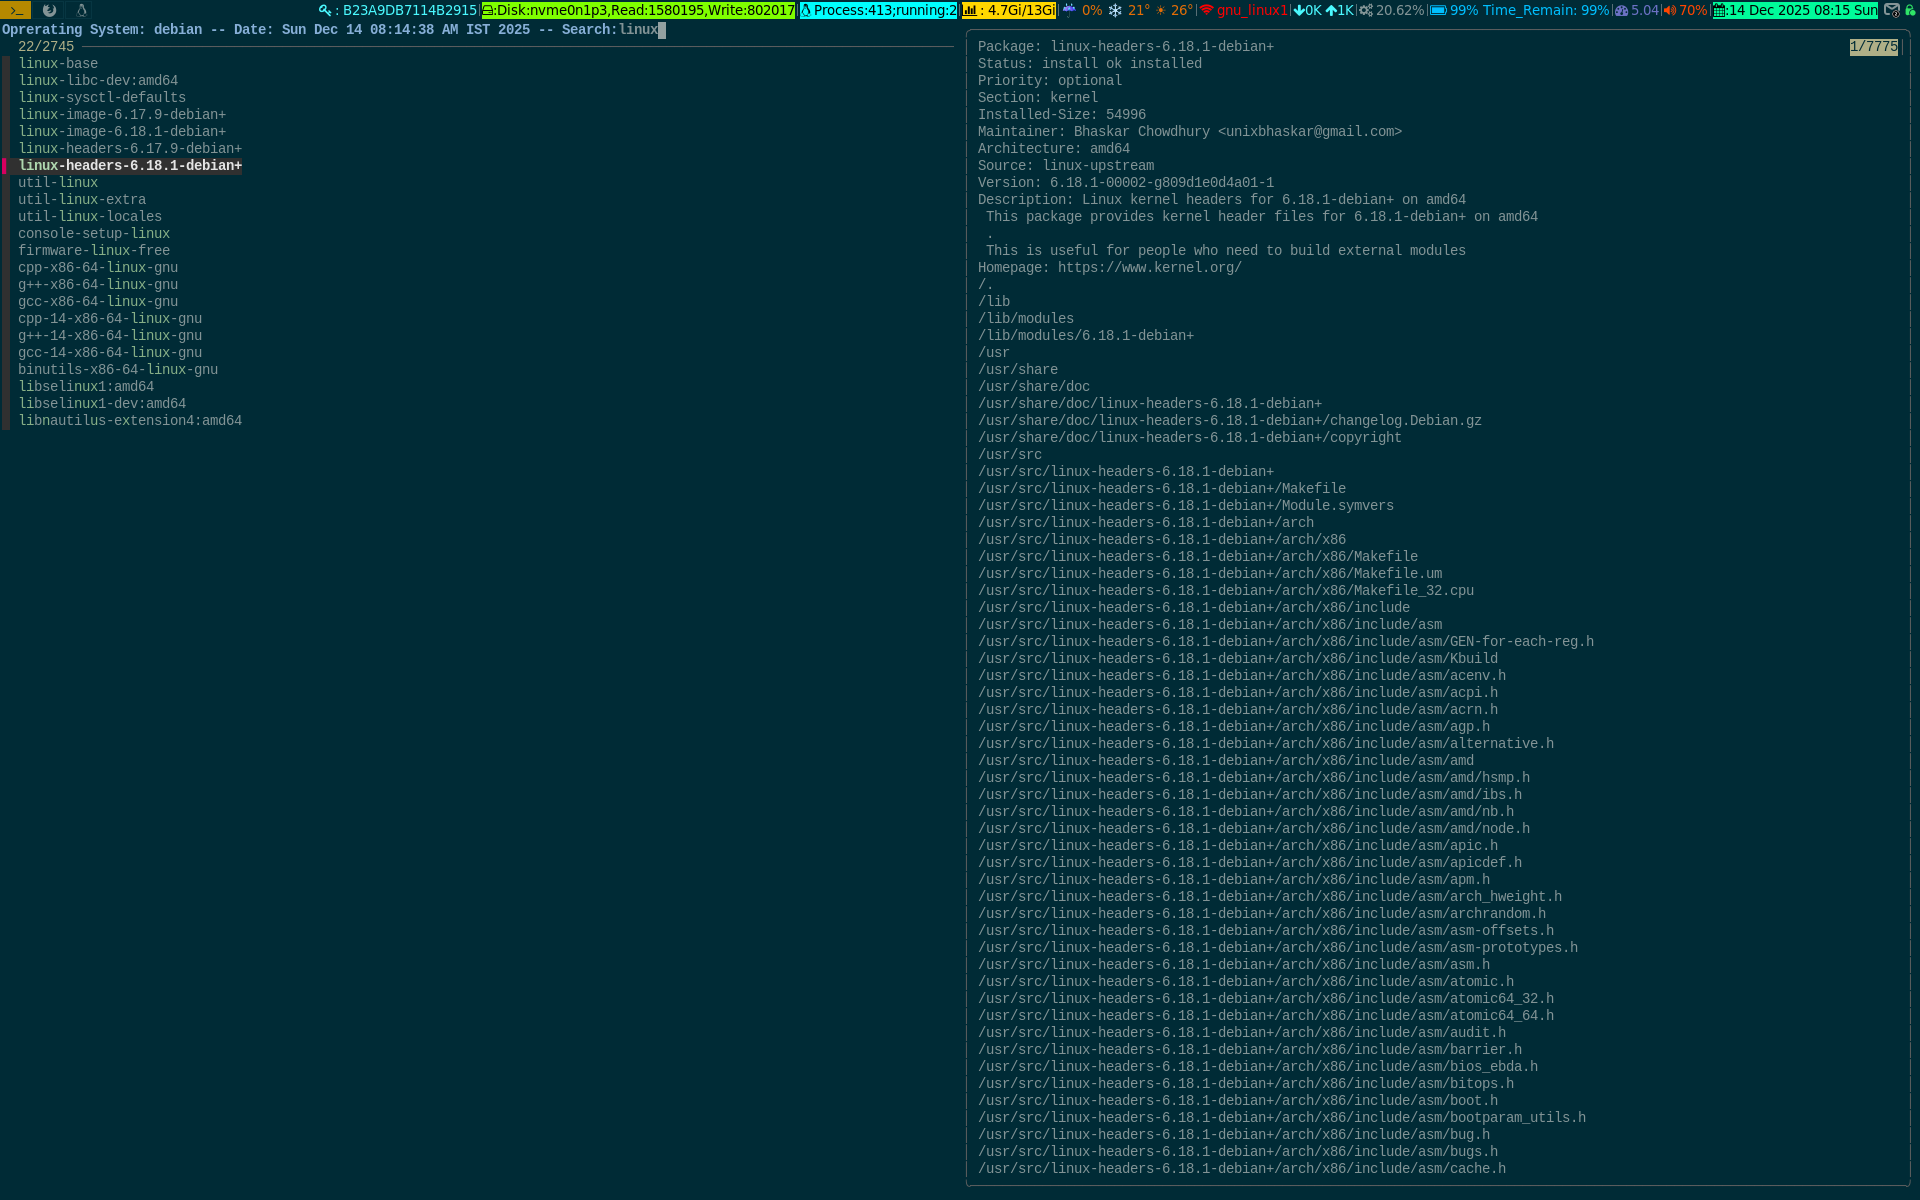Viewport: 1920px width, 1200px height.
Task: Click the wifi network icon
Action: click(1207, 10)
